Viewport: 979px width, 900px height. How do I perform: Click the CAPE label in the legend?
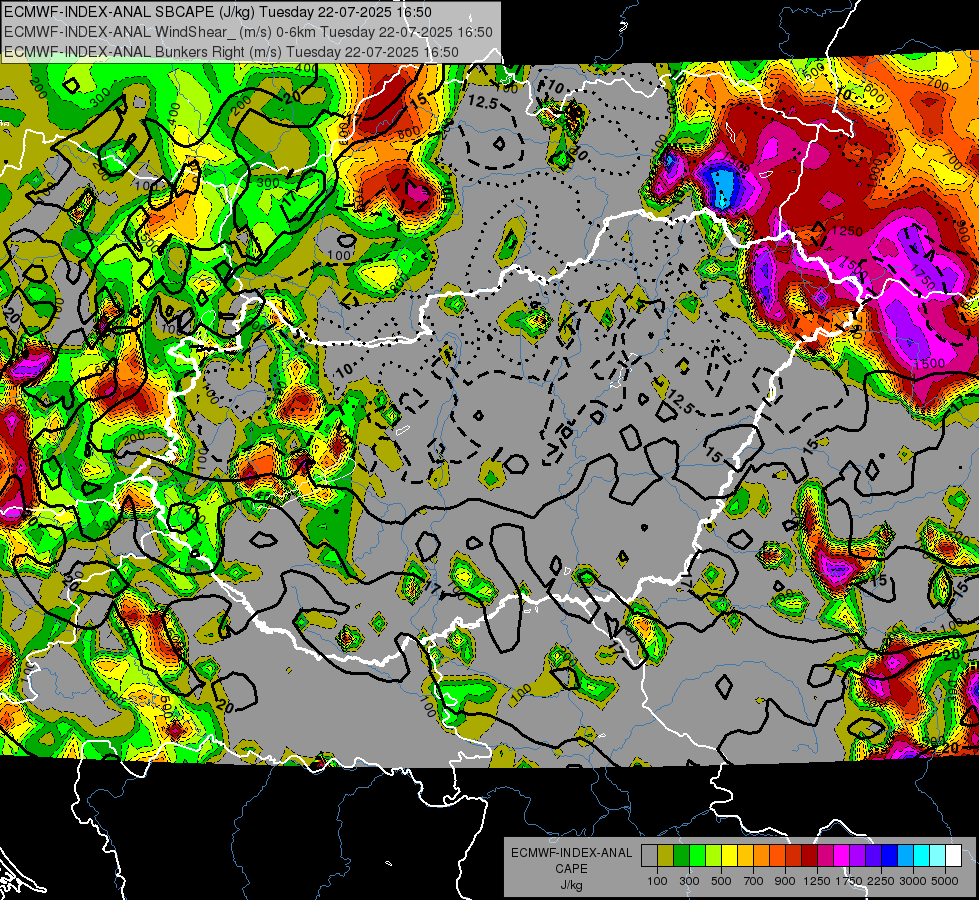tap(571, 869)
